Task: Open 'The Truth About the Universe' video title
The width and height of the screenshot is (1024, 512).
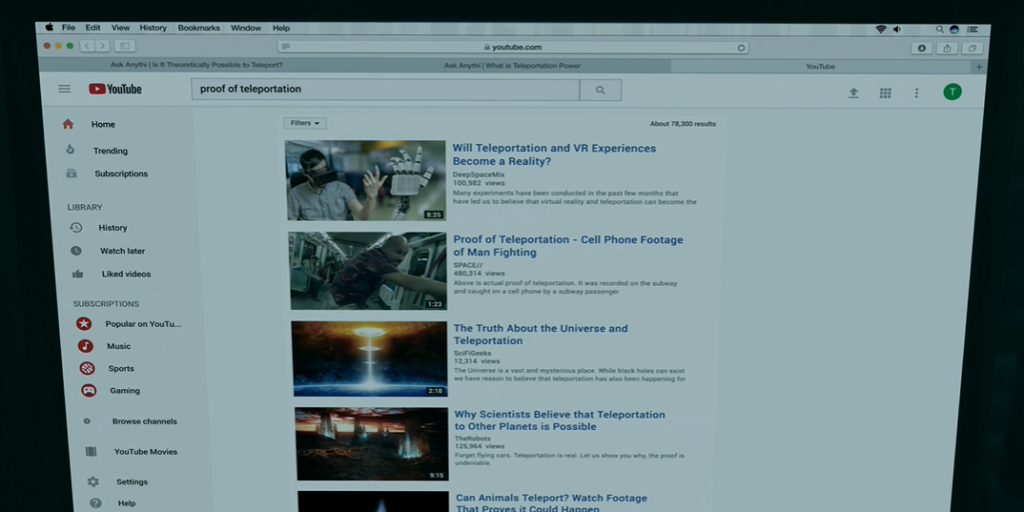Action: [x=541, y=334]
